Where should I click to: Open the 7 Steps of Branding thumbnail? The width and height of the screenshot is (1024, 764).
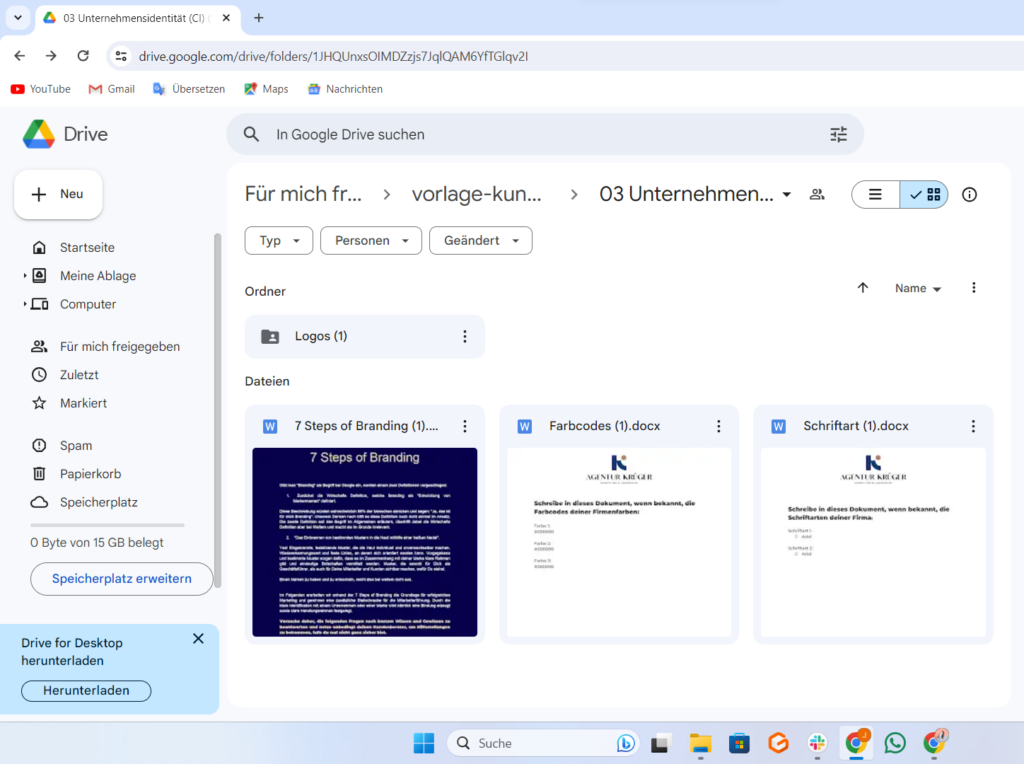(365, 542)
